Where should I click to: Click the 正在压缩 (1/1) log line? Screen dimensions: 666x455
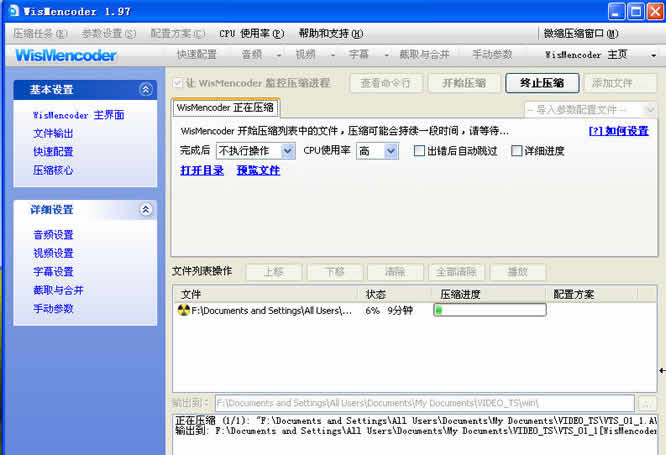pos(416,421)
